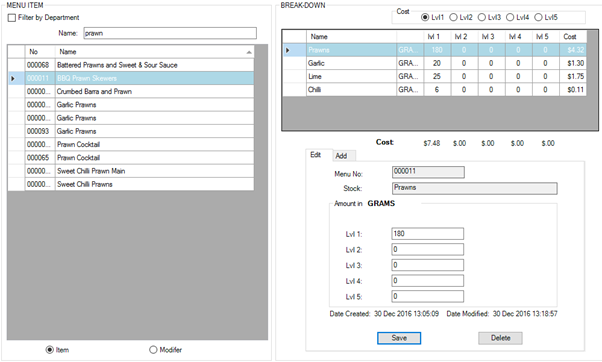Select the Sweet Chilli Prawn Main row
This screenshot has width=602, height=362.
point(131,171)
